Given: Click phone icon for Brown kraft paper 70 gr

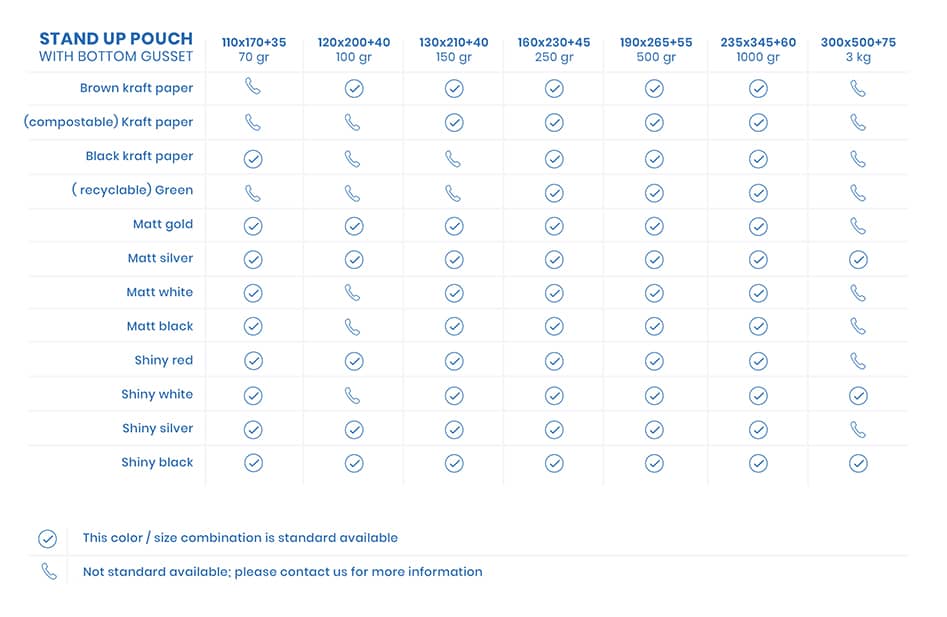Looking at the screenshot, I should tap(253, 88).
